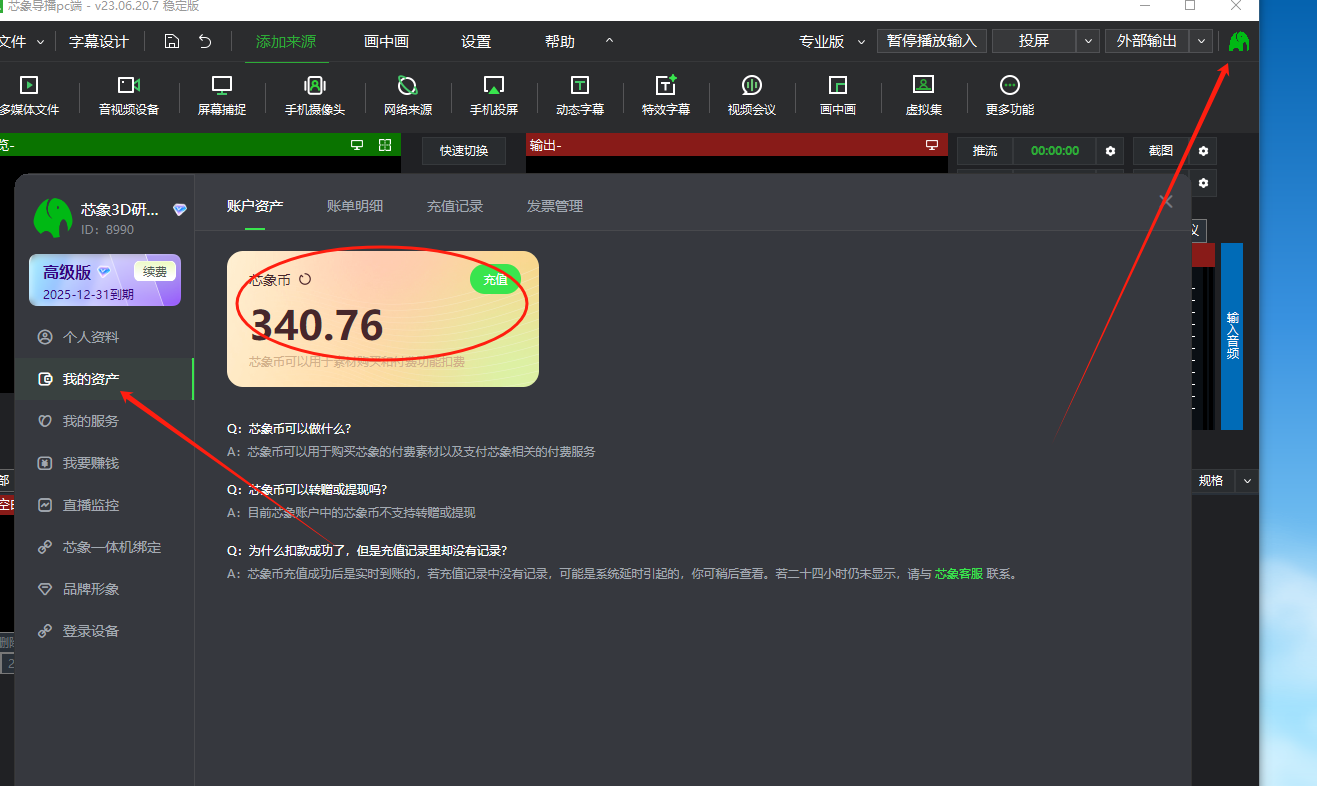The width and height of the screenshot is (1317, 786).
Task: Expand the 外部输出 dropdown arrow
Action: coord(1202,41)
